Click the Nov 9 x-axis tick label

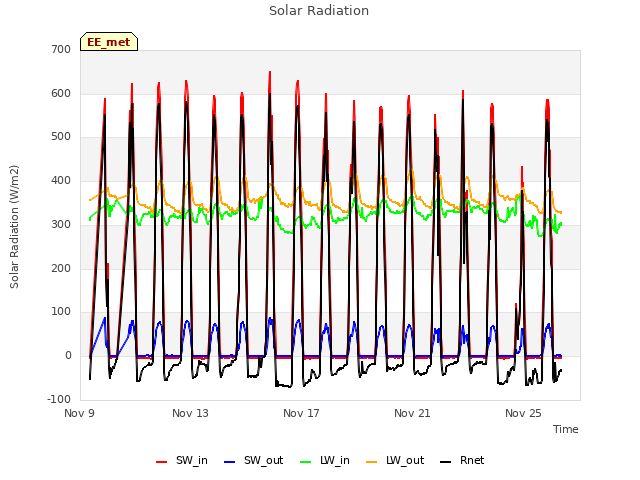[79, 413]
